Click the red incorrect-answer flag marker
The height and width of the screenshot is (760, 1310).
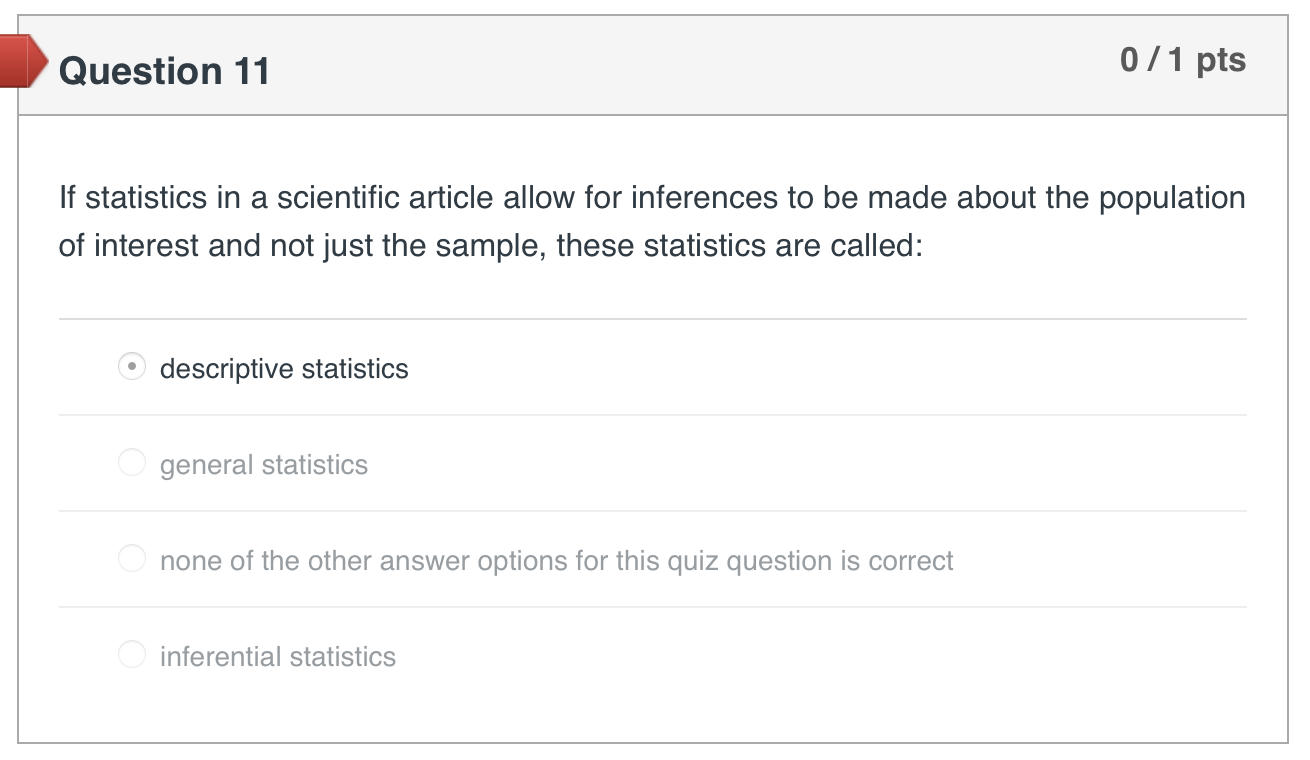20,62
